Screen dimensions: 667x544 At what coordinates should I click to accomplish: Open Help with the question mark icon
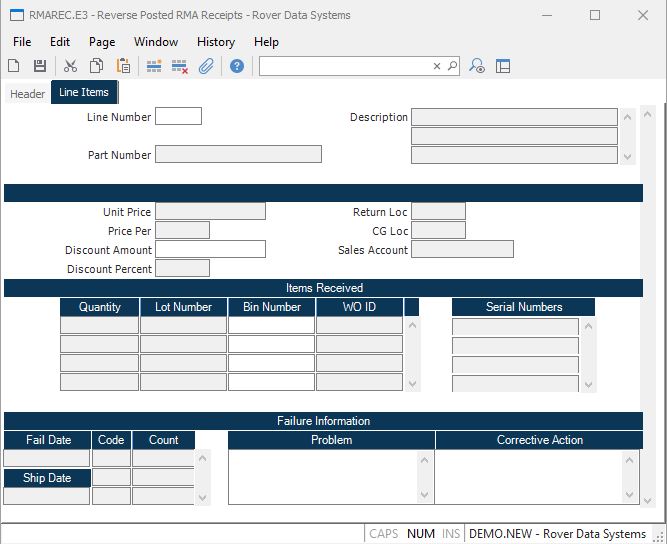coord(237,66)
